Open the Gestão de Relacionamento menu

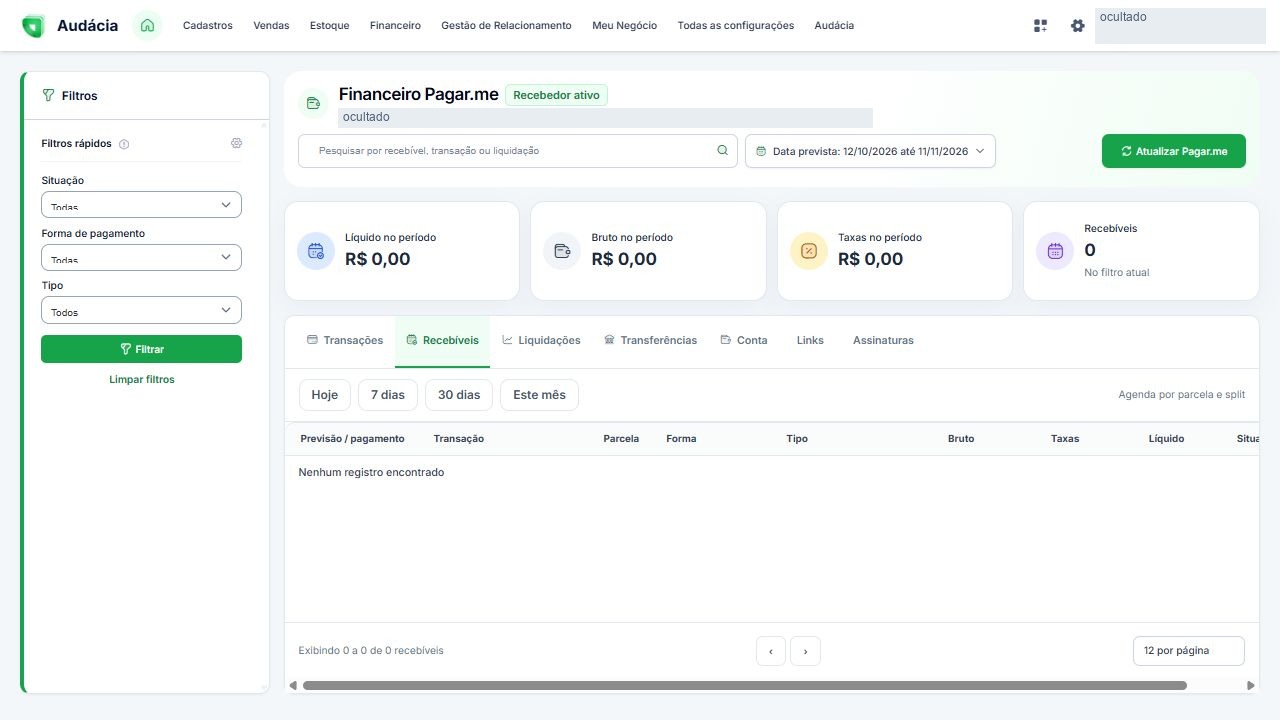pos(506,26)
